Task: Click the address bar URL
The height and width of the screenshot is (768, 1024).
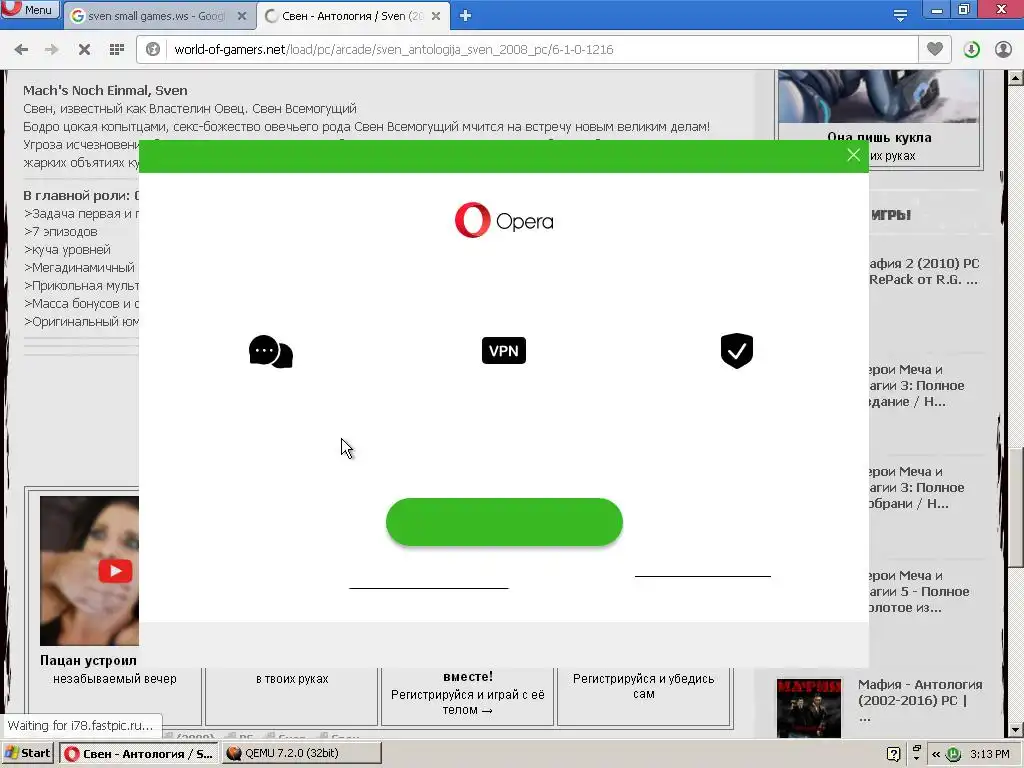Action: [x=394, y=50]
